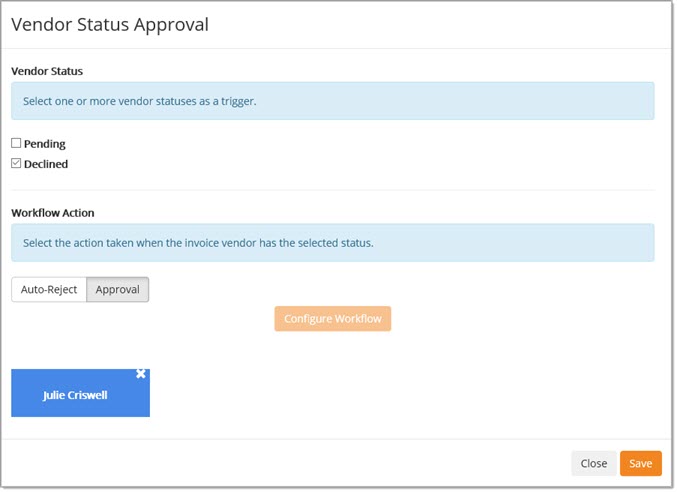Select the Approval workflow action
Image resolution: width=677 pixels, height=492 pixels.
[x=117, y=290]
